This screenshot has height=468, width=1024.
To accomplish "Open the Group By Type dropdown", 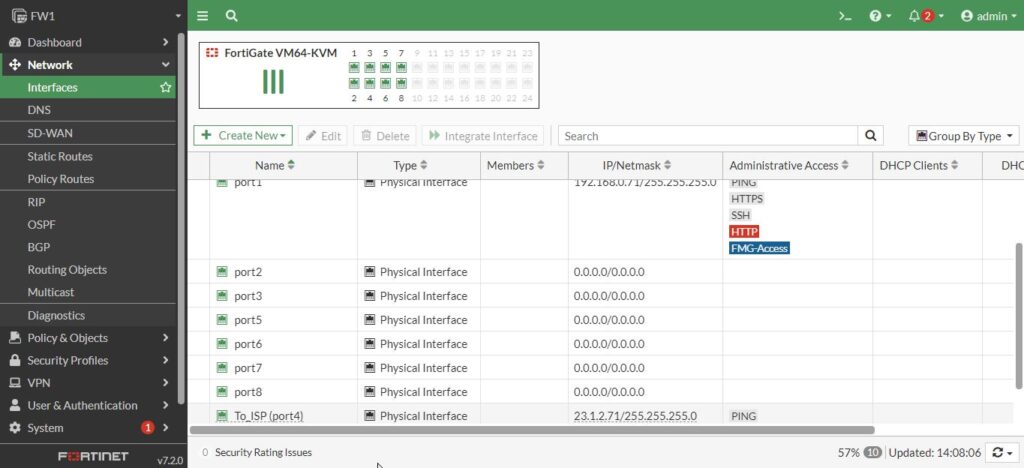I will pos(963,136).
